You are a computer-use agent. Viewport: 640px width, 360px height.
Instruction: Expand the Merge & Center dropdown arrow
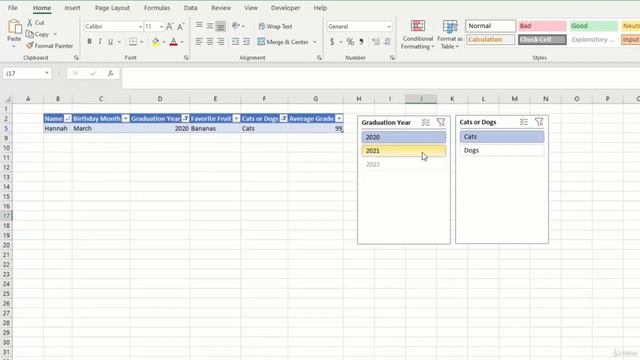[315, 42]
